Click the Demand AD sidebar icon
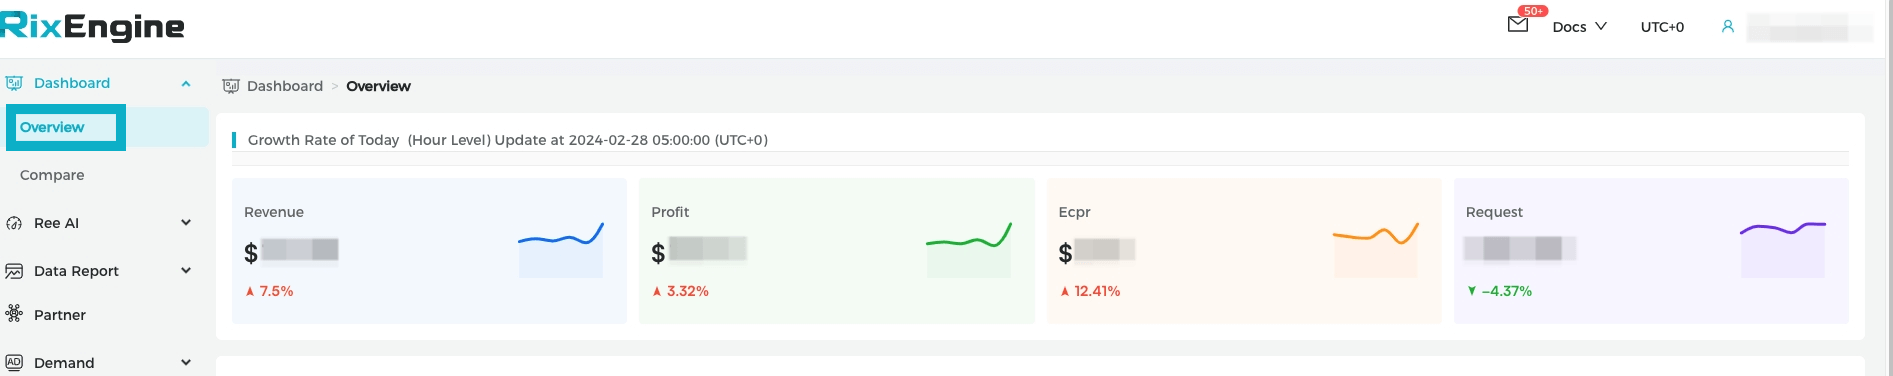1893x376 pixels. [14, 362]
